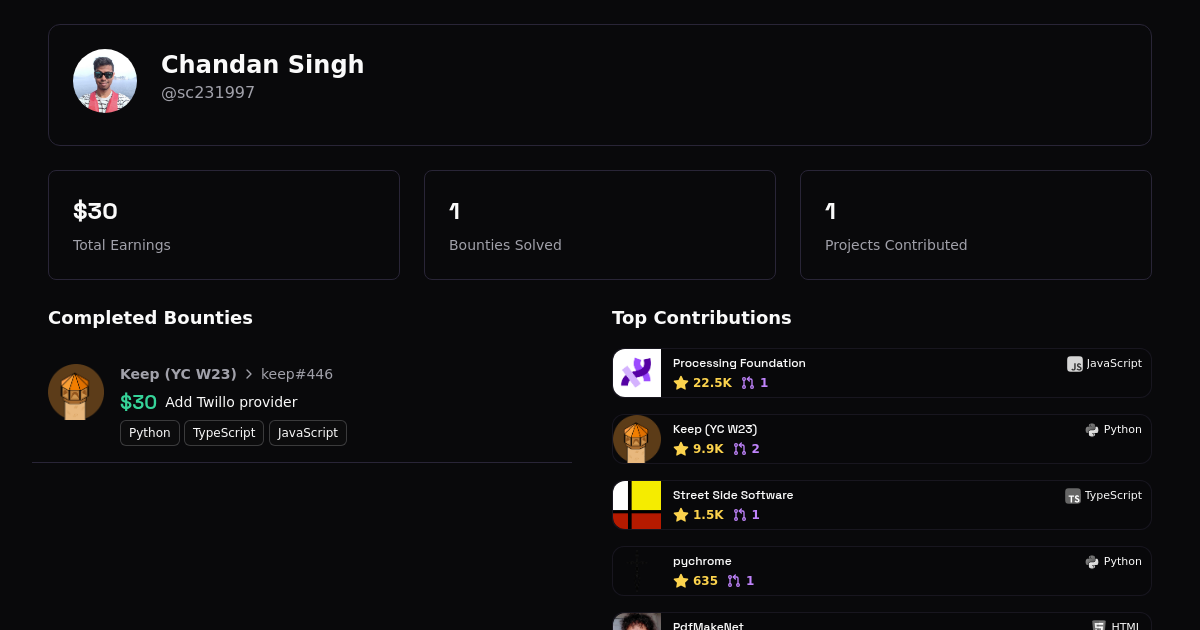This screenshot has height=630, width=1200.
Task: Select the TypeScript tag under Add Twillo provider
Action: [x=223, y=433]
